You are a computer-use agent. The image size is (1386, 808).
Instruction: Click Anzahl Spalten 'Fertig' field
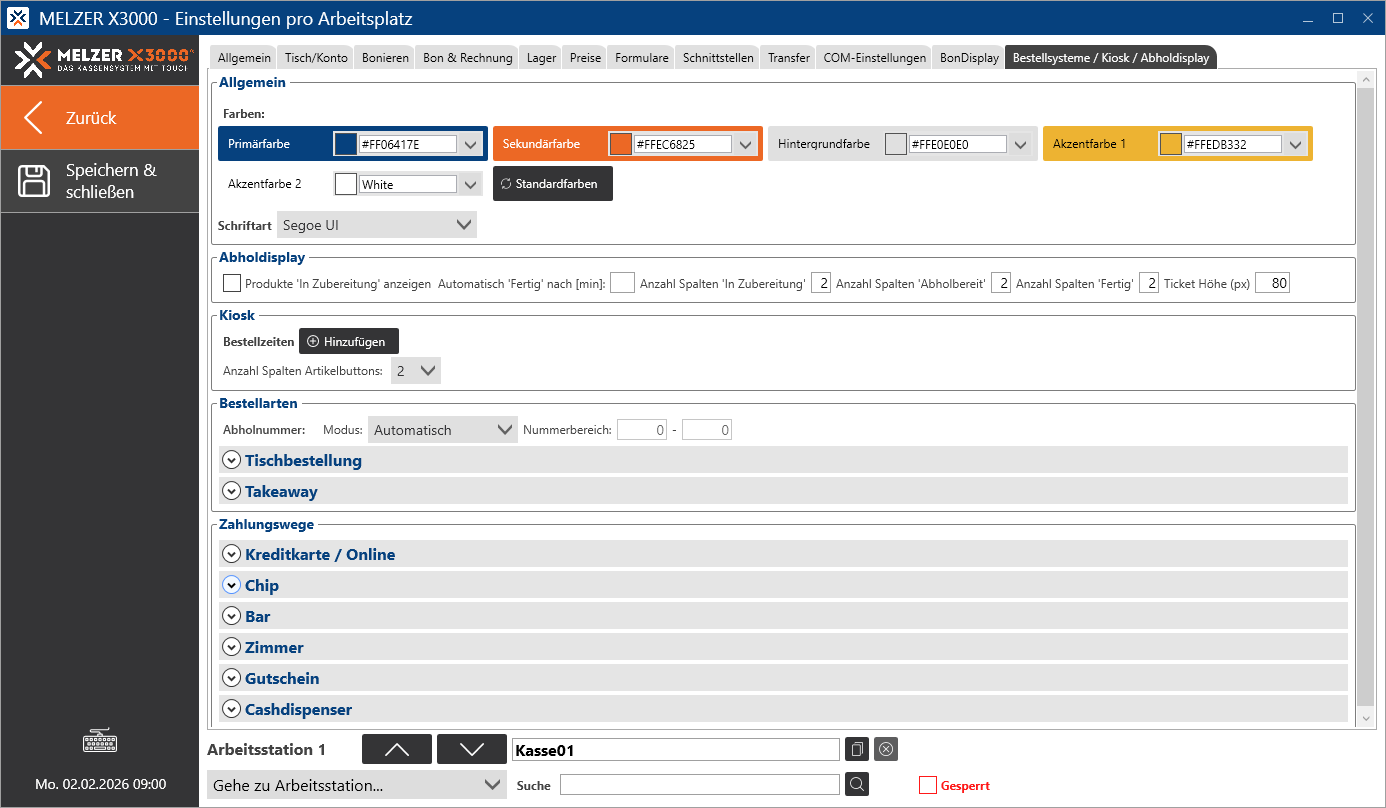(1149, 283)
